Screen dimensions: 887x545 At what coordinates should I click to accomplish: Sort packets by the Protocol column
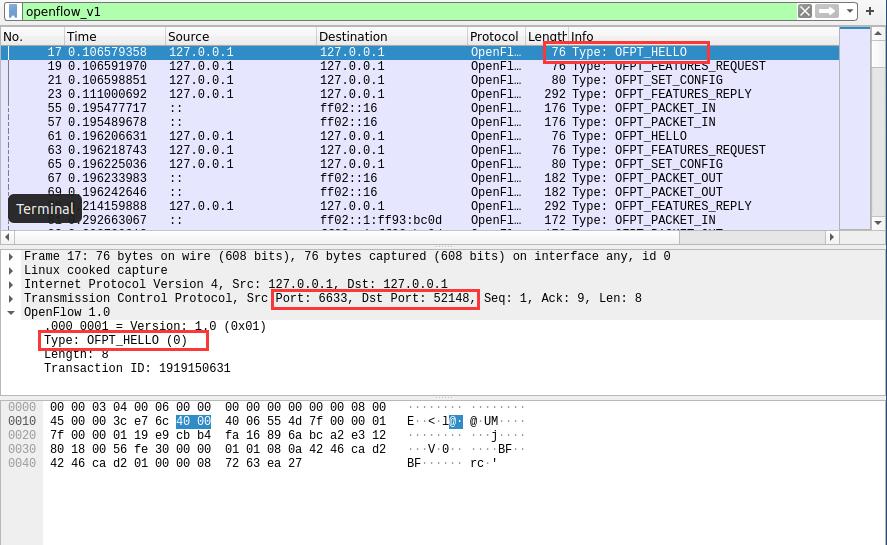tap(496, 36)
